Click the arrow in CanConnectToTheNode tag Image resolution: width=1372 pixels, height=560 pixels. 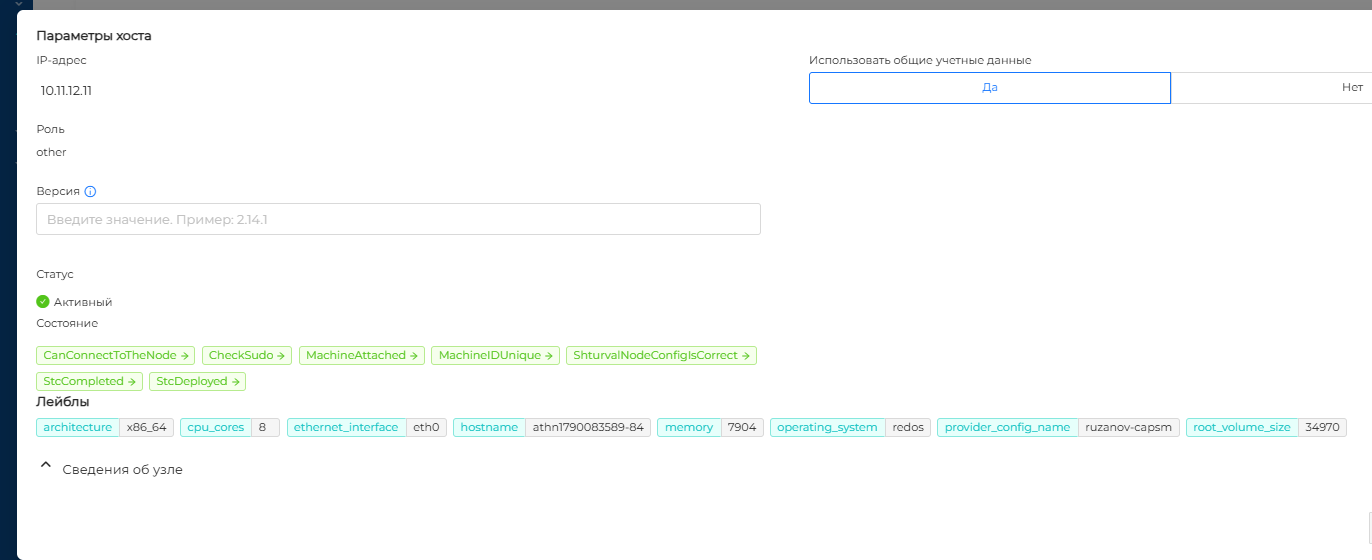point(185,355)
